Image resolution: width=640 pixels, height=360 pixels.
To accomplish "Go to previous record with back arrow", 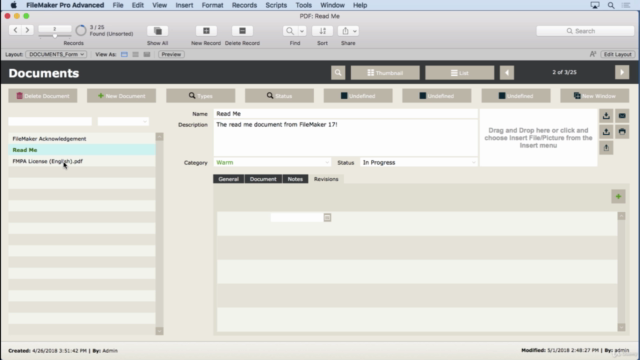I will [x=16, y=30].
